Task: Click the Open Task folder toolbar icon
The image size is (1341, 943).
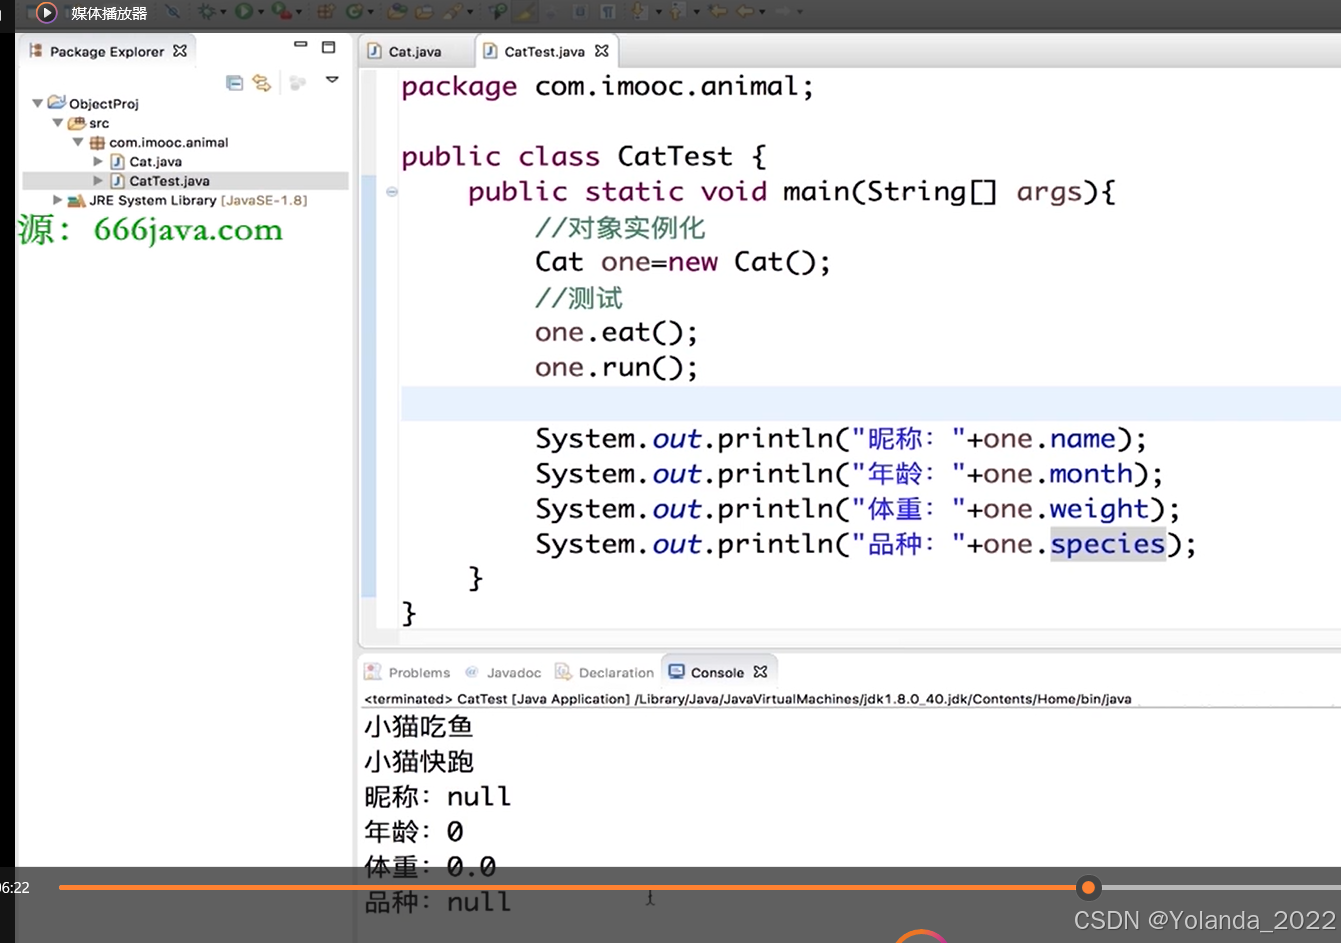Action: (424, 12)
